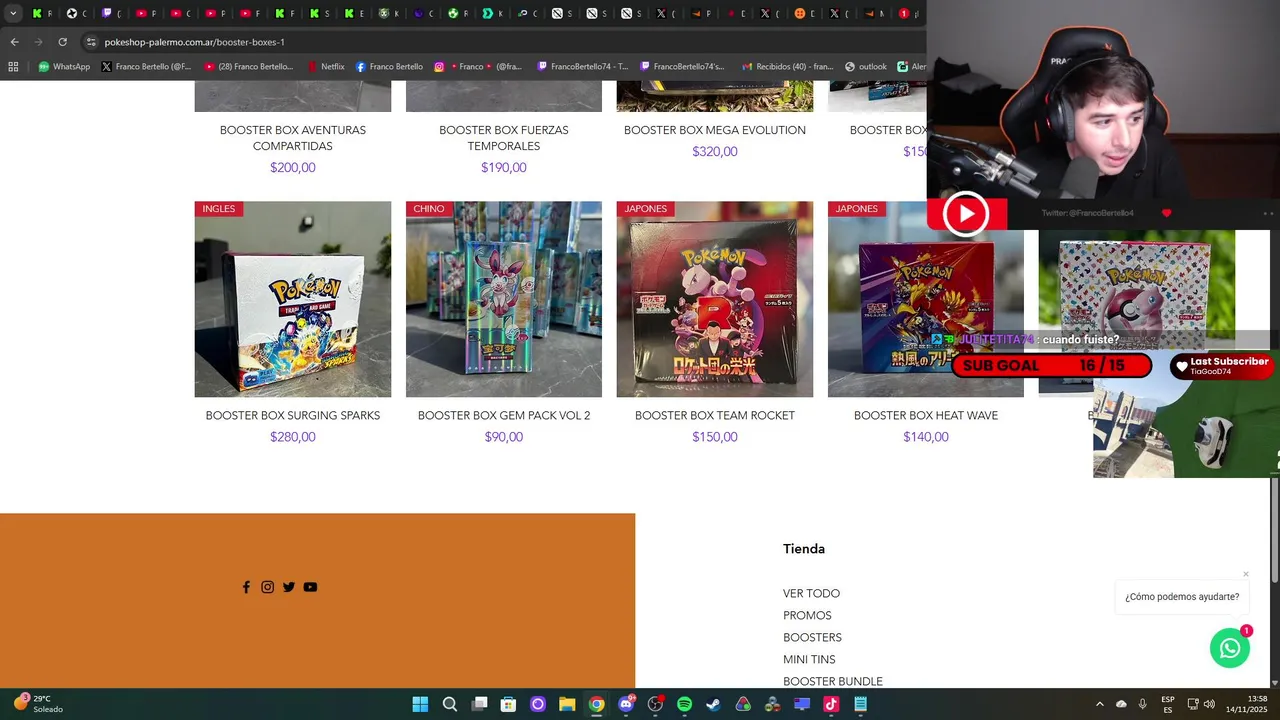Go back using the browser back arrow
The width and height of the screenshot is (1280, 720).
click(14, 42)
